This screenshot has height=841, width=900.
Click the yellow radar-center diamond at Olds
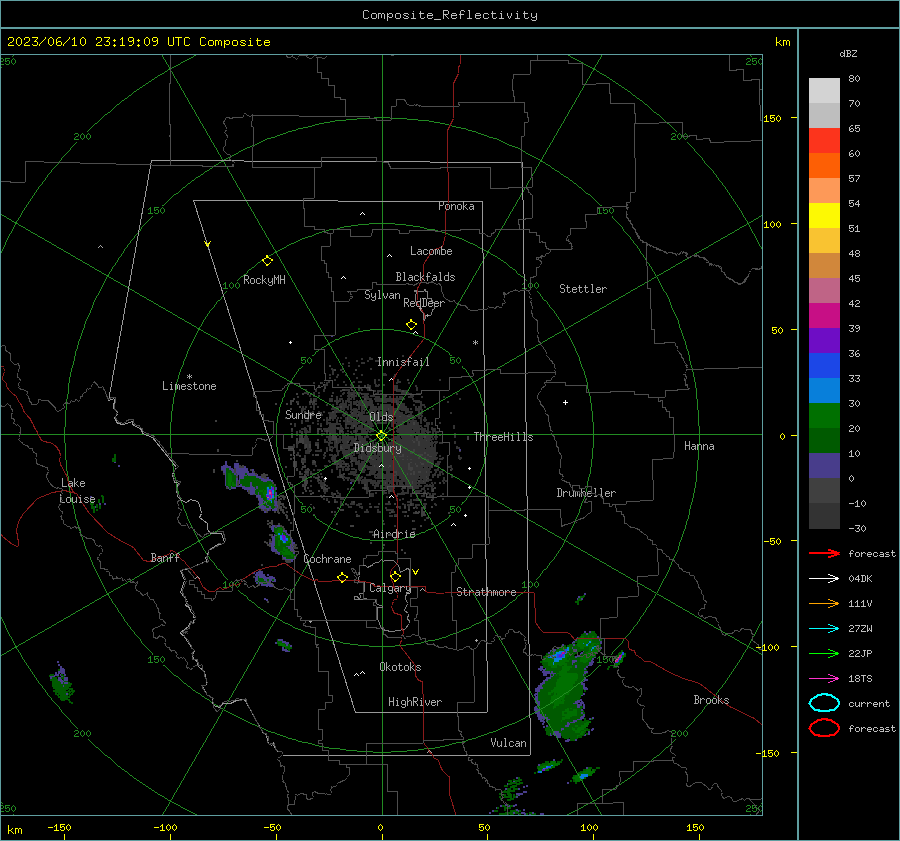point(381,436)
